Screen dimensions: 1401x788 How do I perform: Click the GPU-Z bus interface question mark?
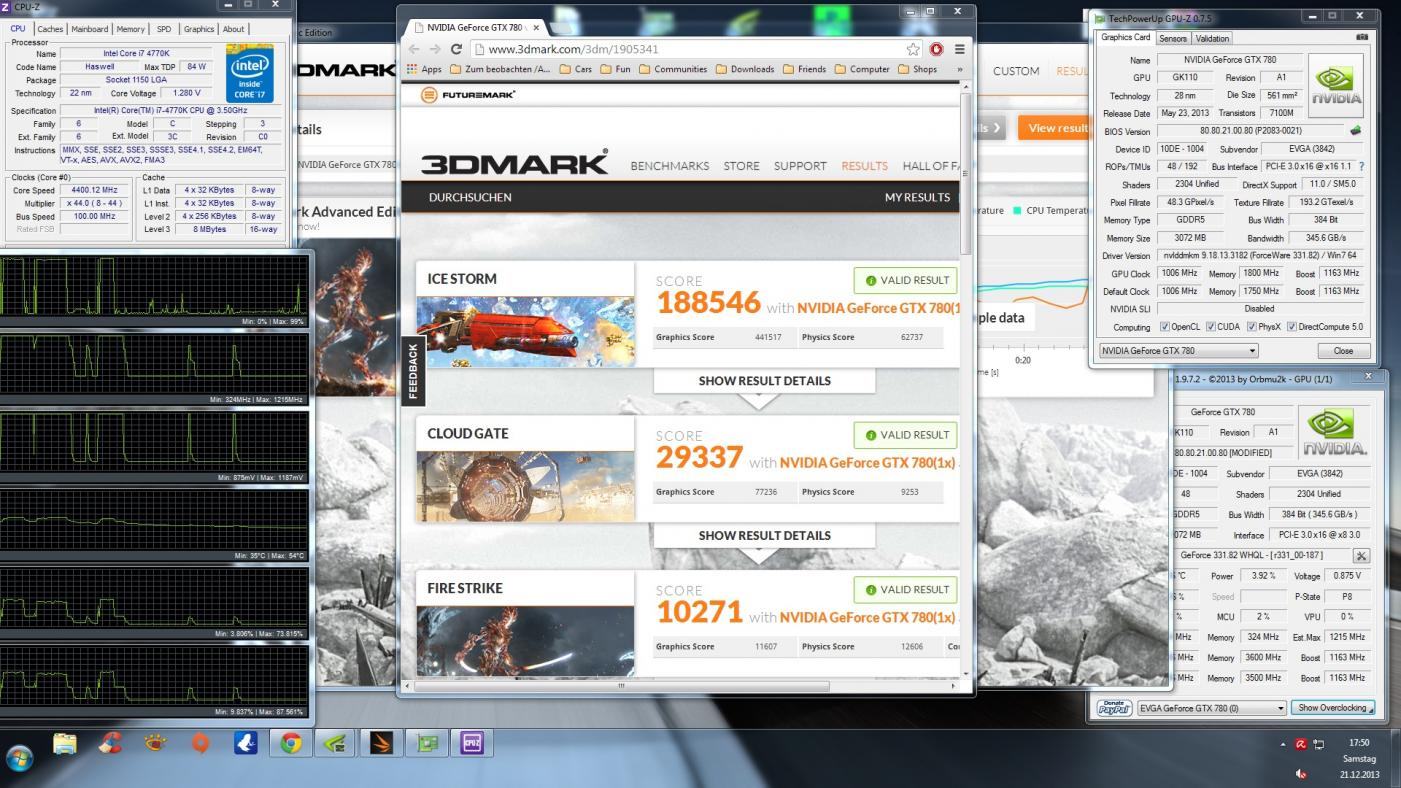click(1361, 167)
